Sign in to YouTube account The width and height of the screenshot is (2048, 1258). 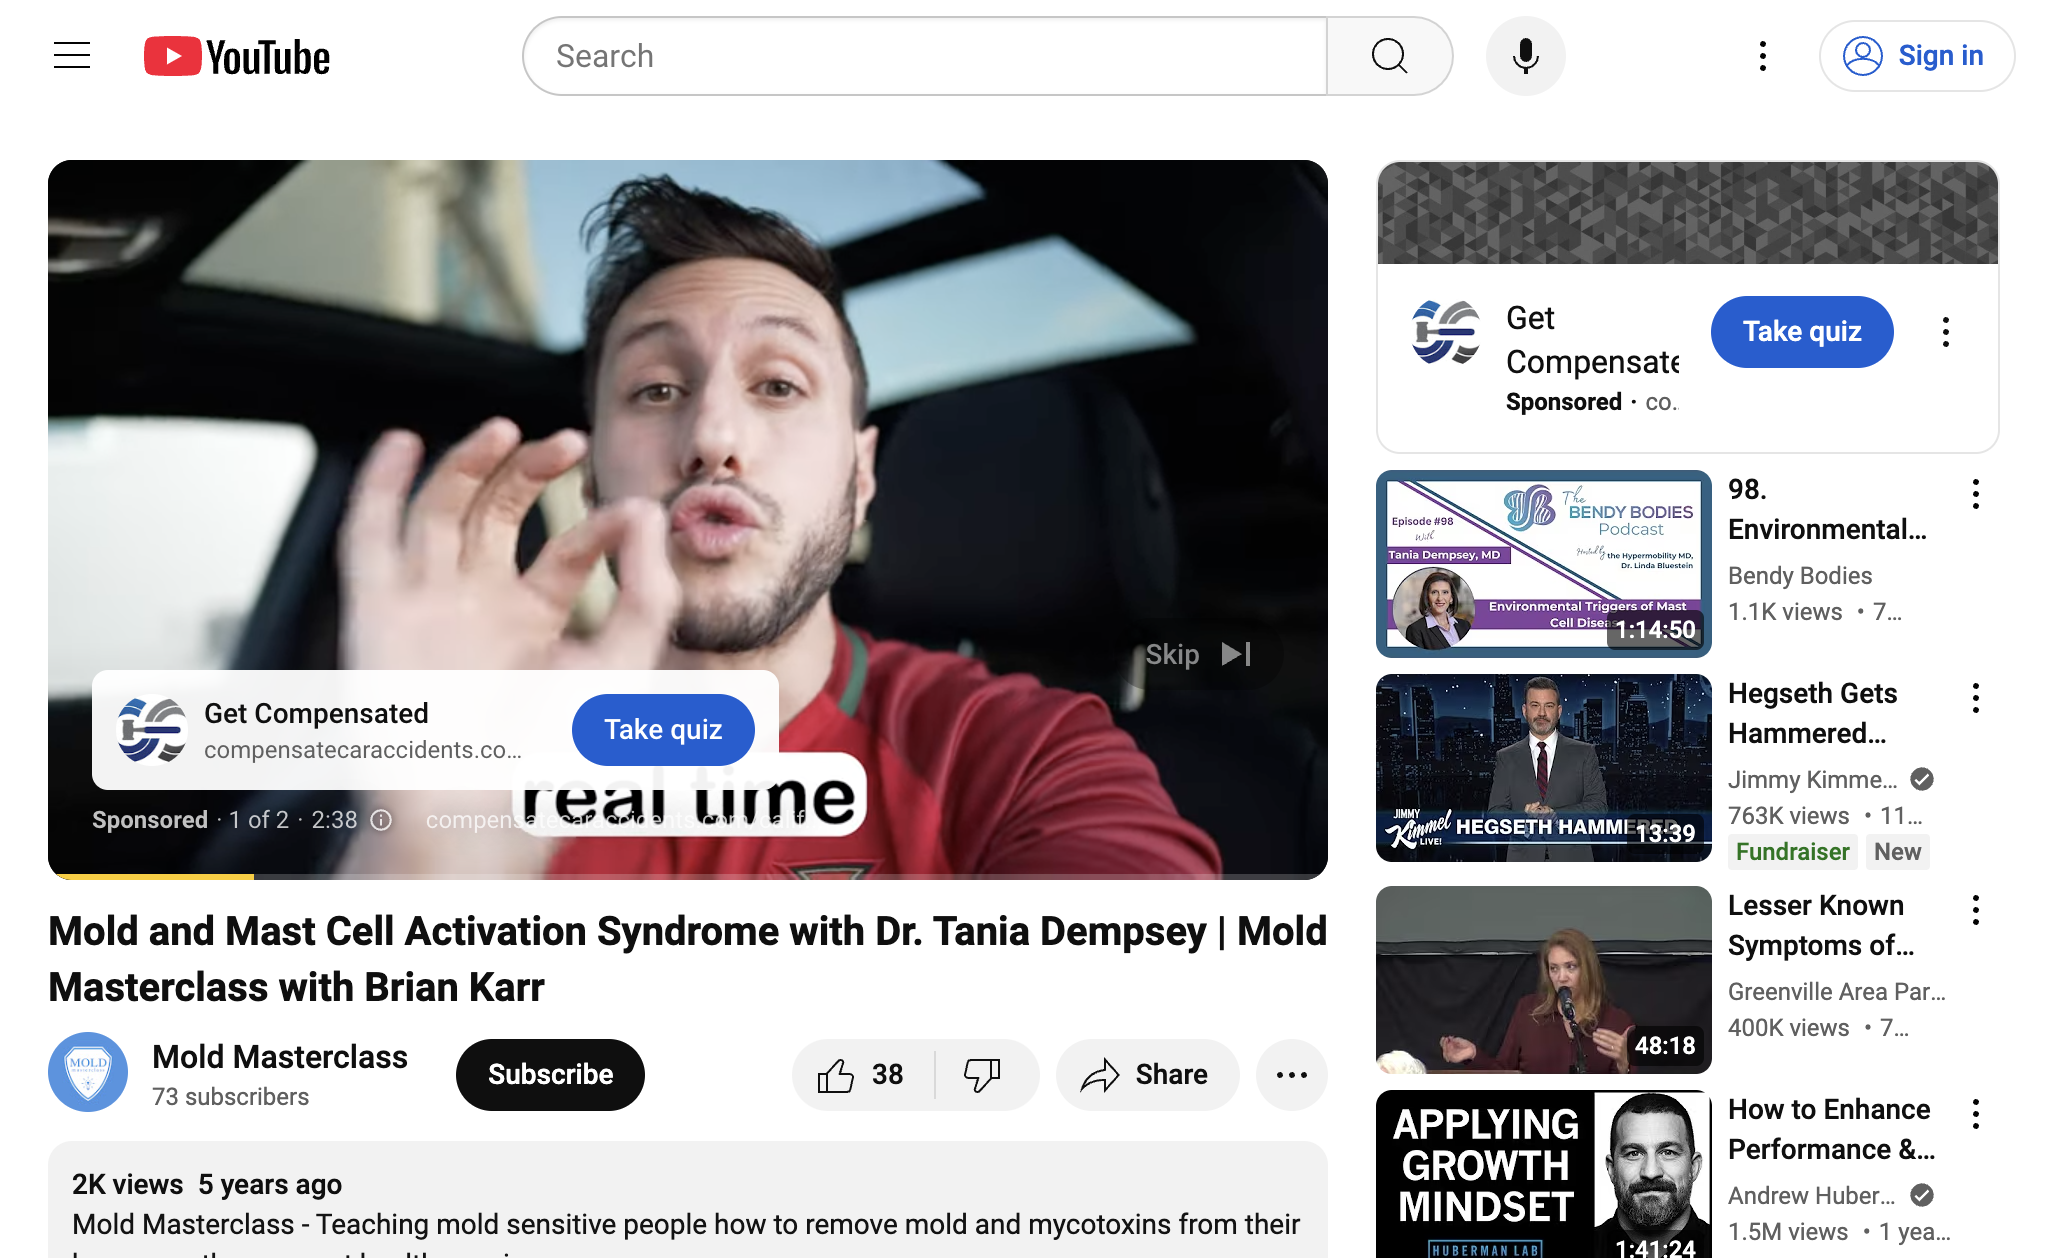pyautogui.click(x=1916, y=56)
